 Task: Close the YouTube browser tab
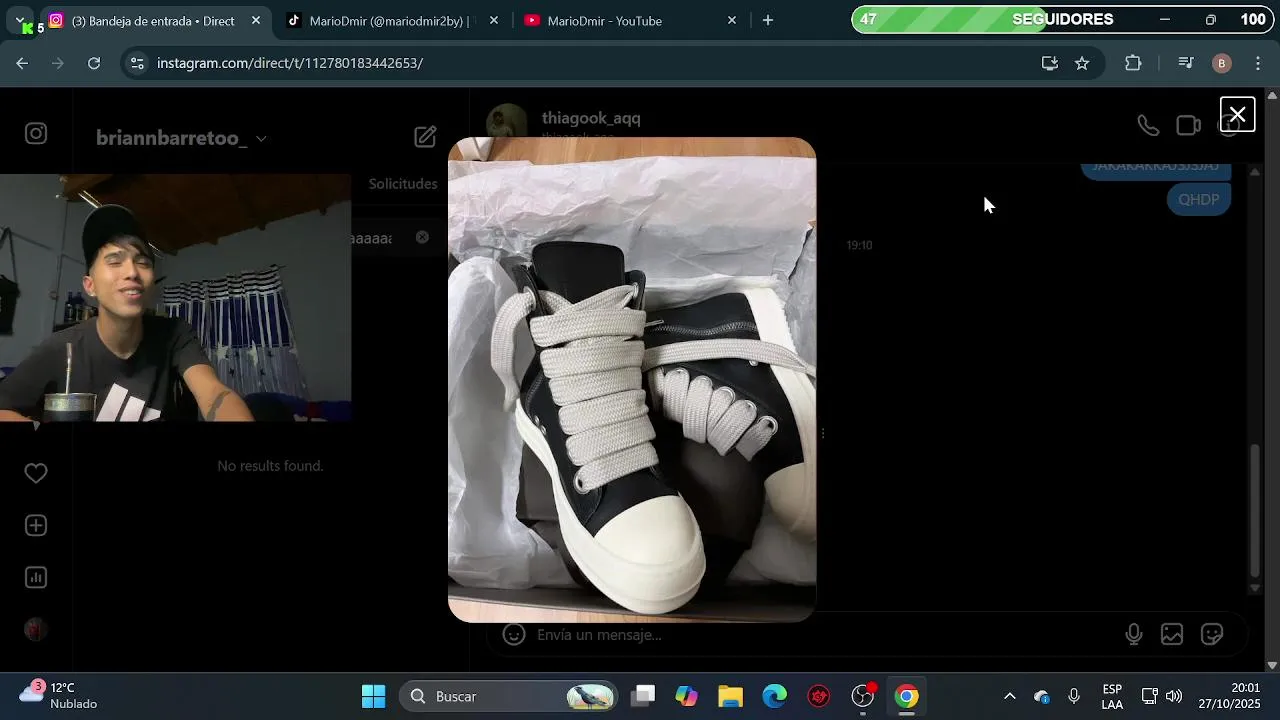(732, 21)
